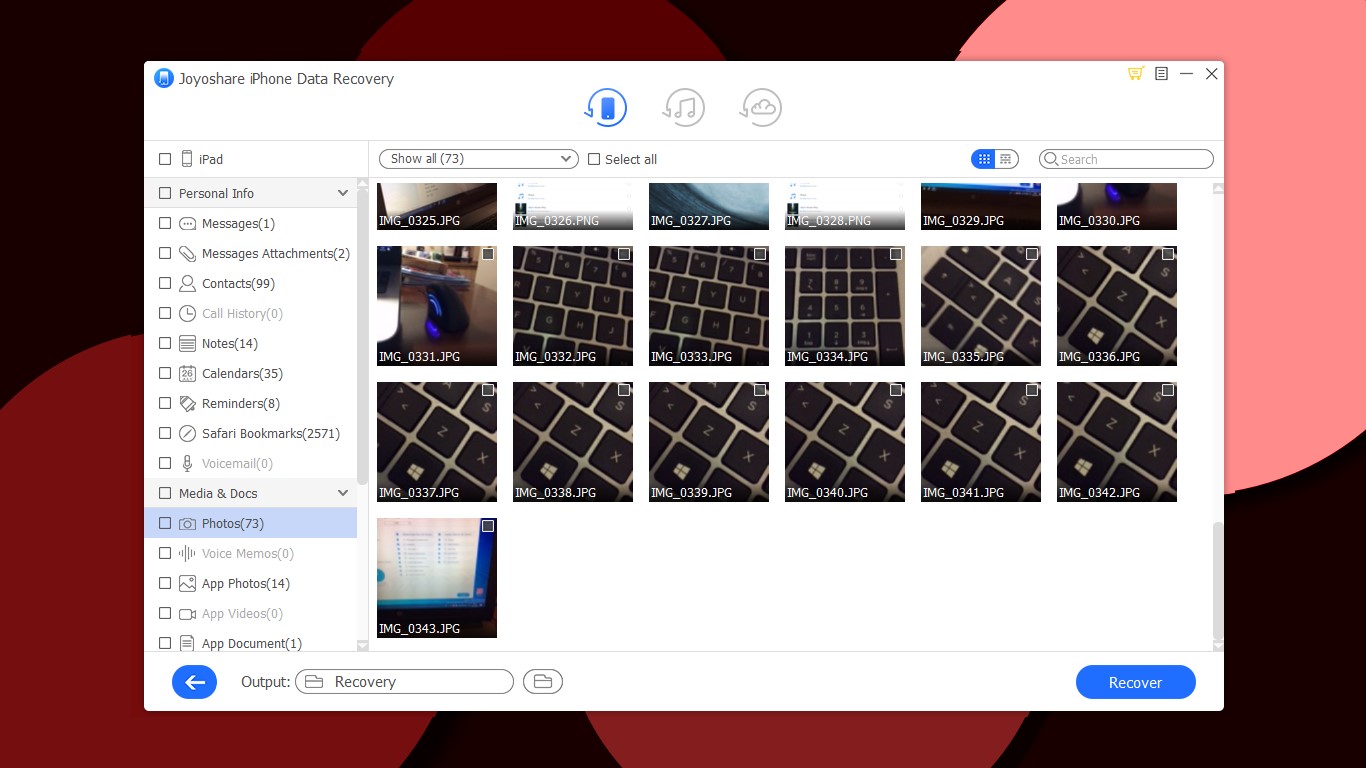Select checkbox on IMG_0335.JPG thumbnail
This screenshot has height=768, width=1366.
pos(1032,255)
